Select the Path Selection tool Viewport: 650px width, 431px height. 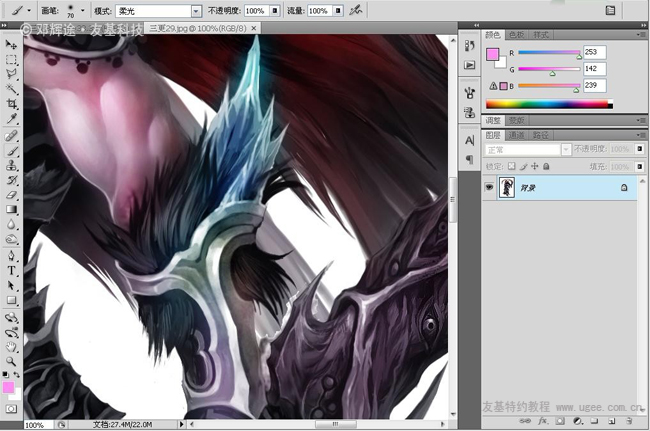tap(11, 286)
